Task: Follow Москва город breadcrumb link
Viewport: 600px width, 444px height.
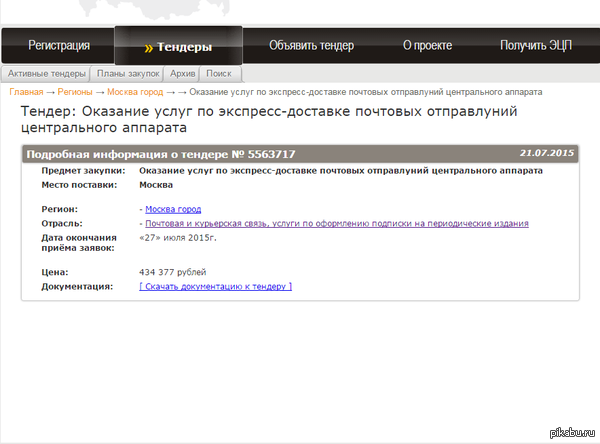Action: click(x=135, y=92)
